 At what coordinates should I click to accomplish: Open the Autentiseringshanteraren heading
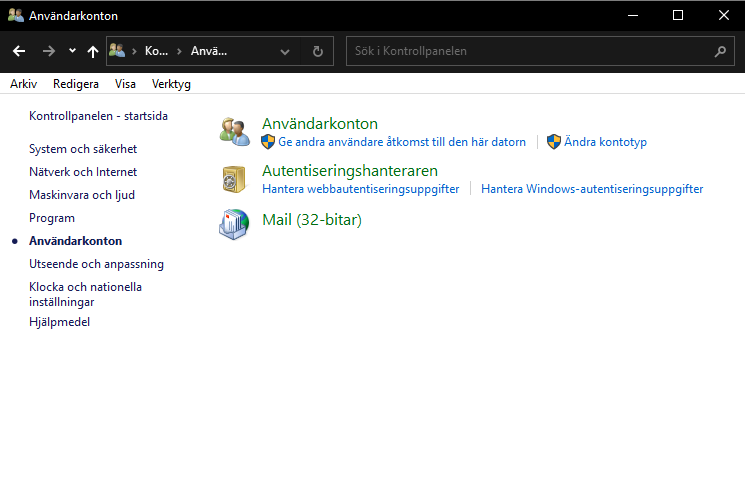tap(350, 171)
